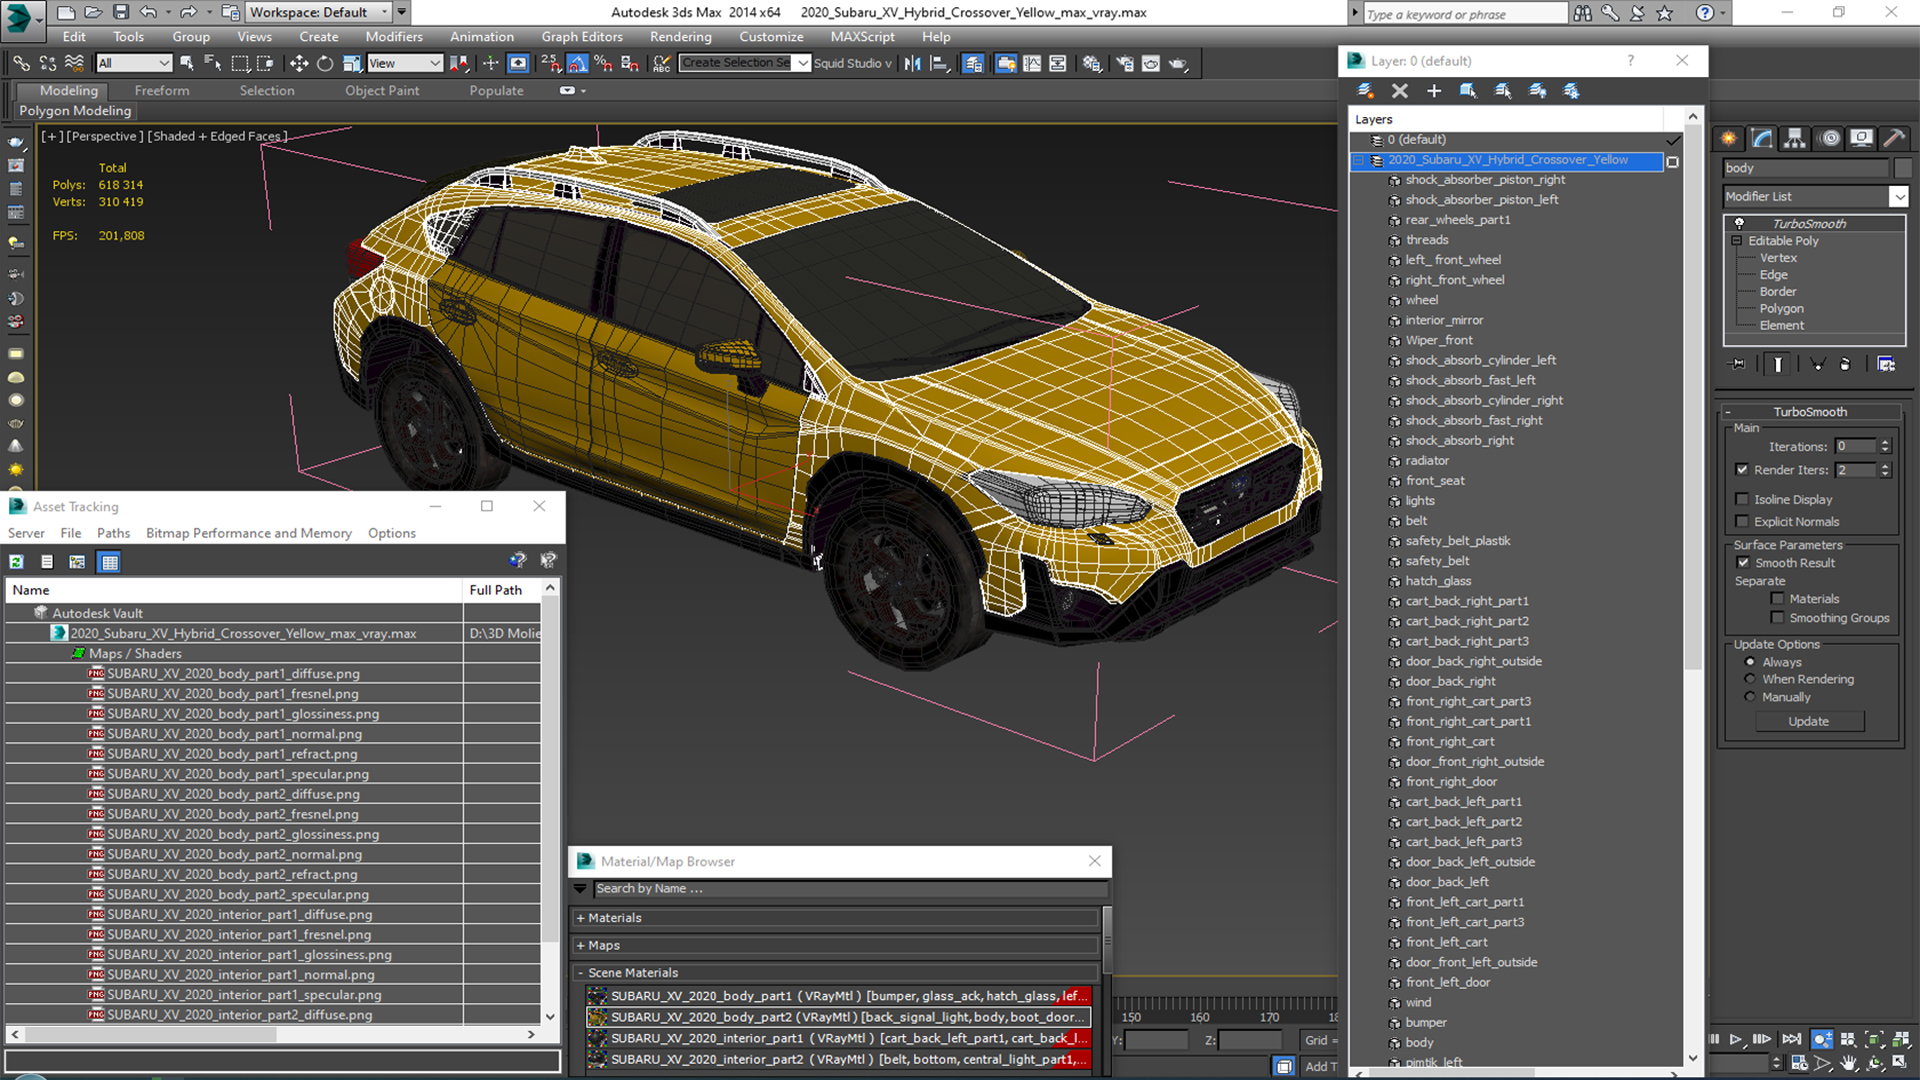Screen dimensions: 1920x1080
Task: Click the Select and Move tool
Action: pyautogui.click(x=298, y=63)
